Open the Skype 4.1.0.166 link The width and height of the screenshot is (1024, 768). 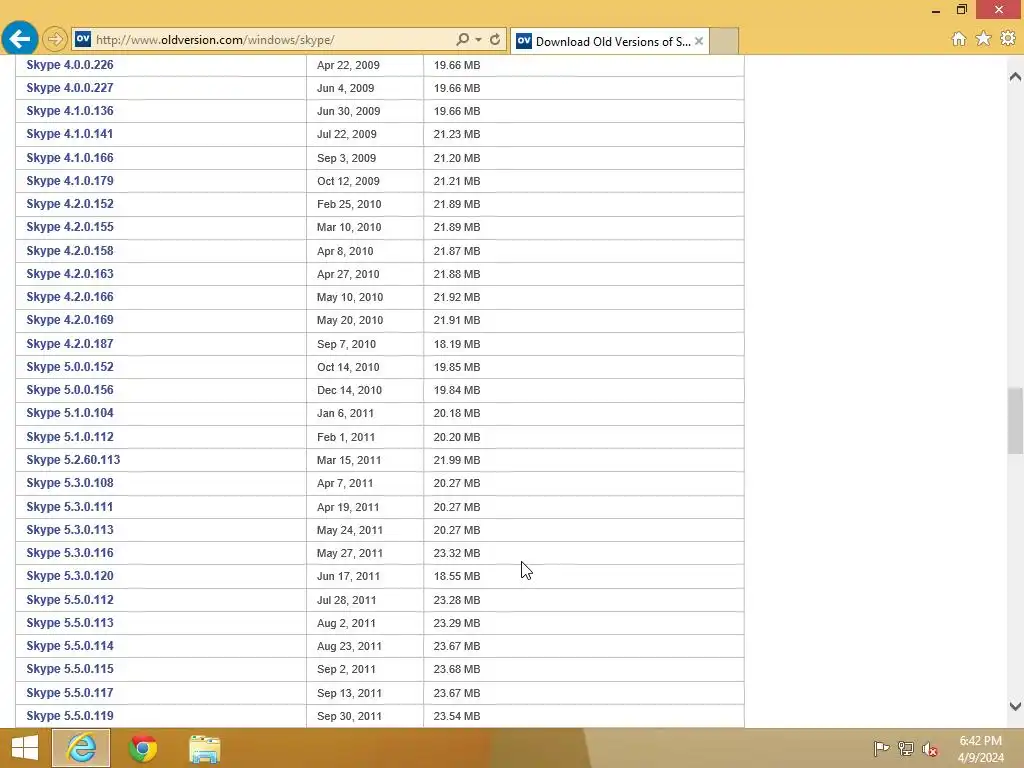[70, 157]
